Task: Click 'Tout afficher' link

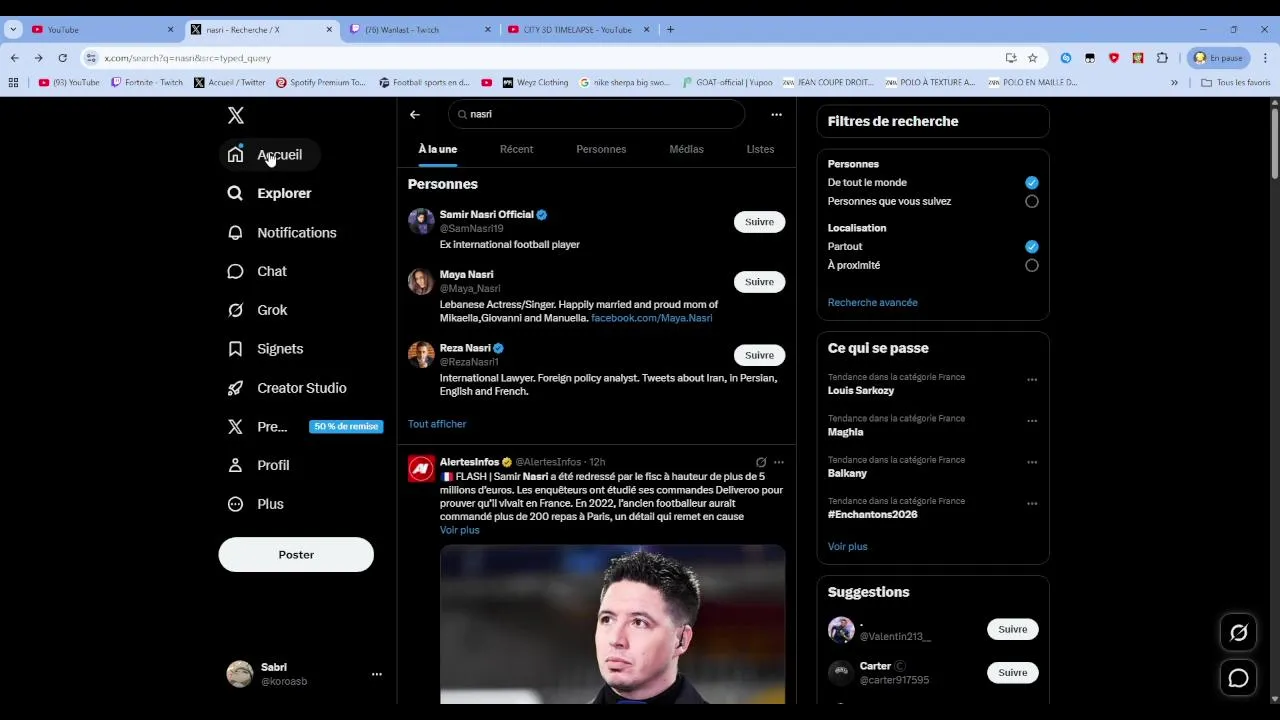Action: coord(437,424)
